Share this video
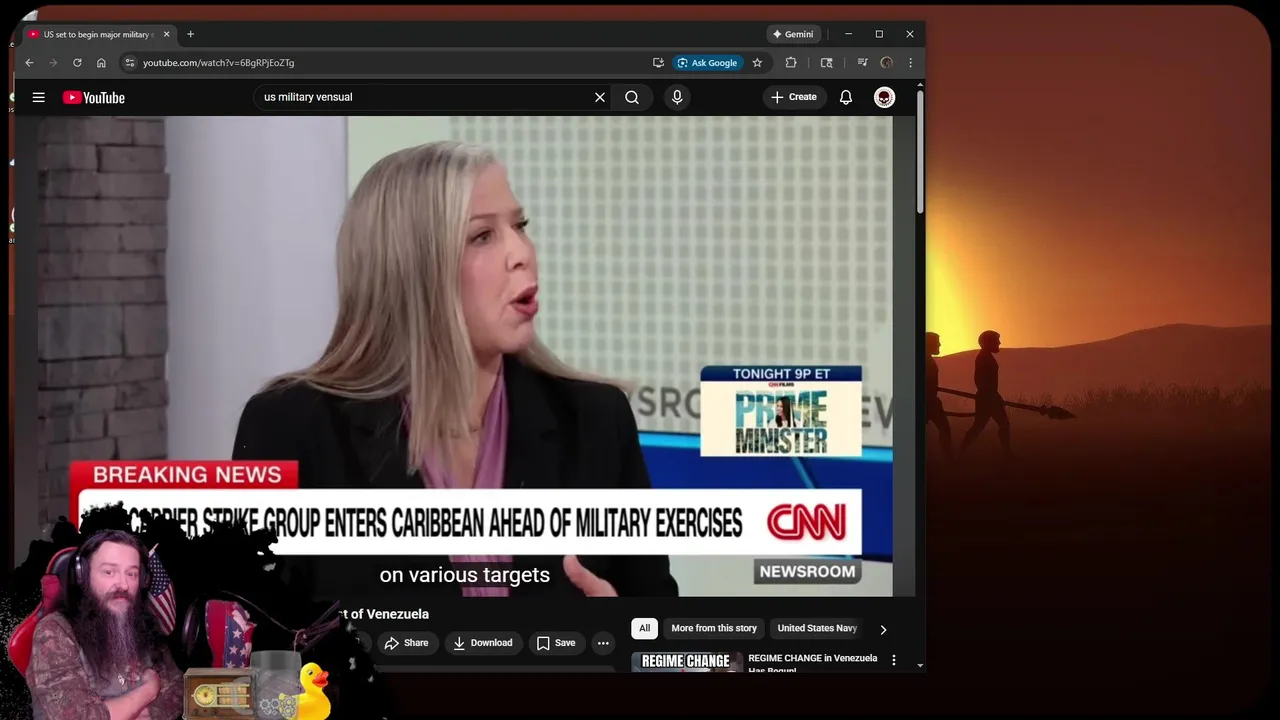This screenshot has height=720, width=1280. tap(407, 643)
